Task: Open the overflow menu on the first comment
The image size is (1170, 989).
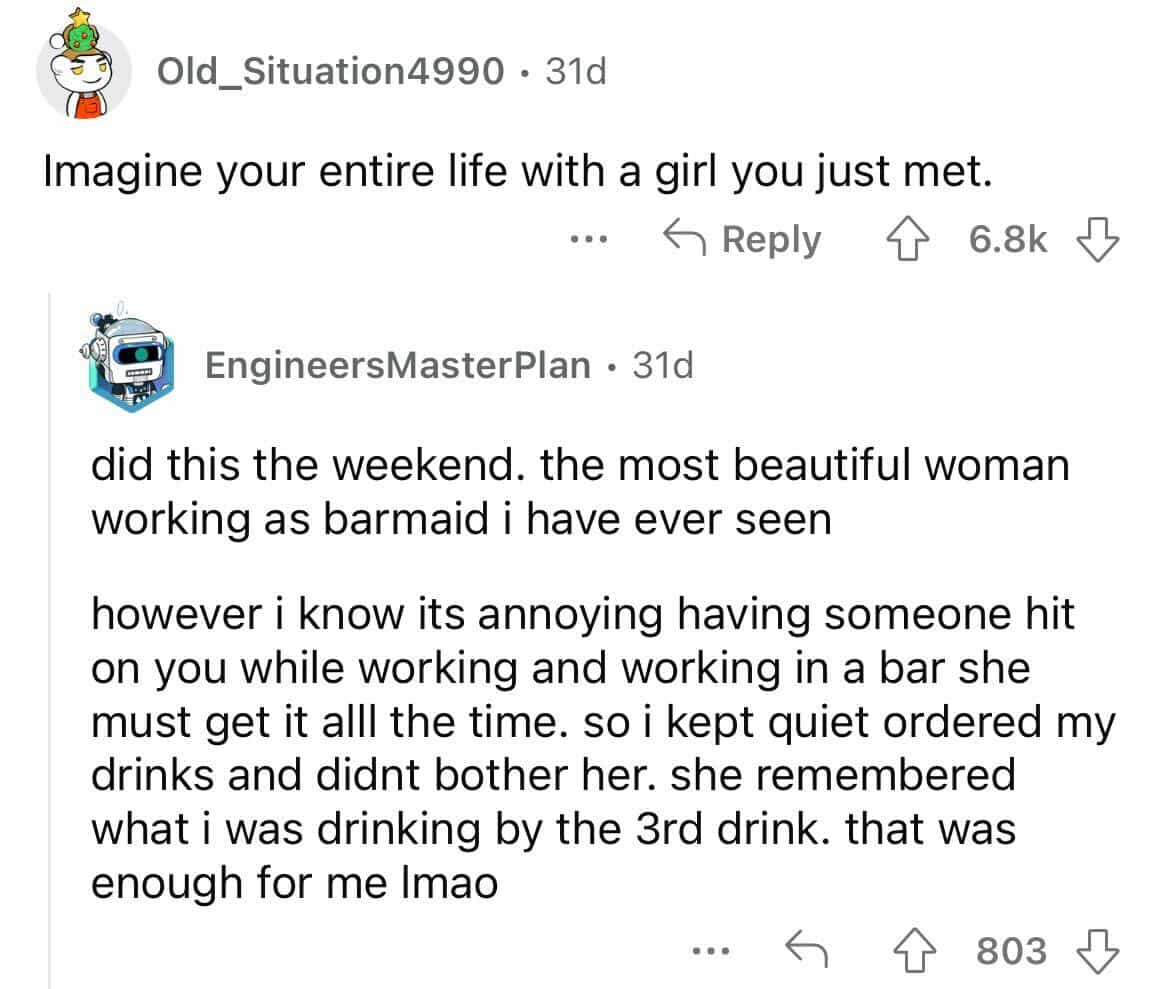Action: point(589,240)
